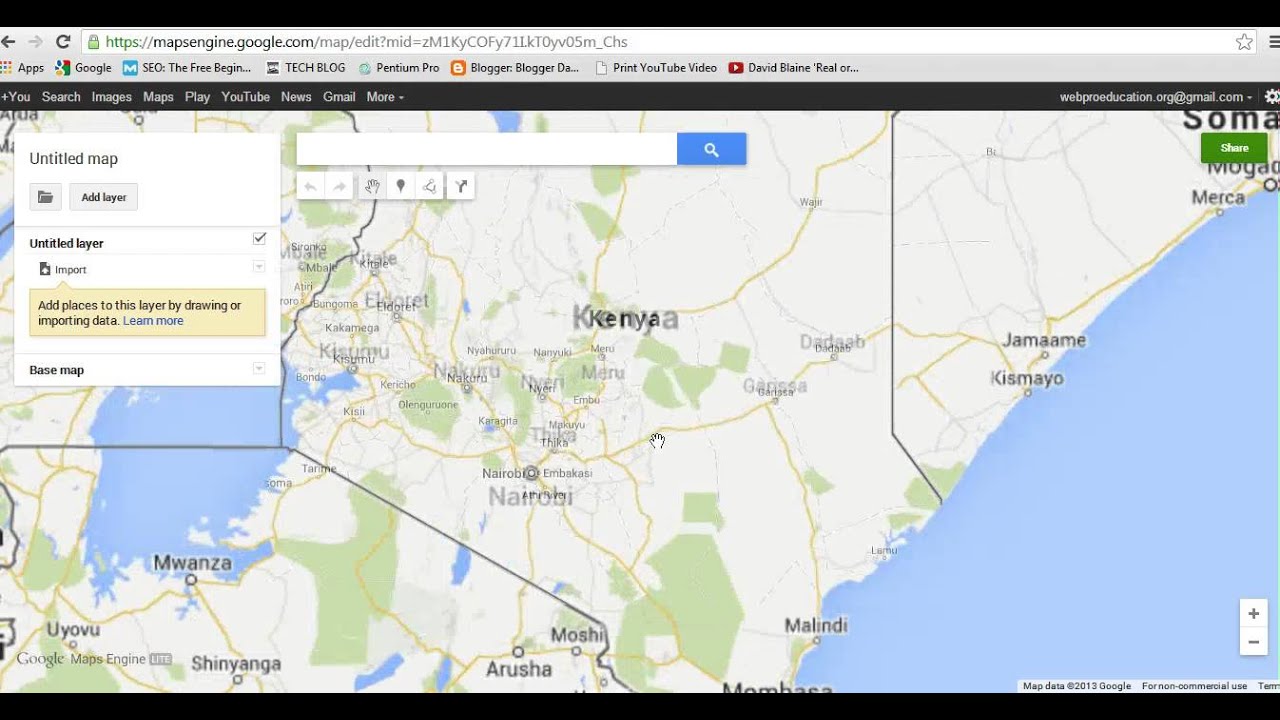Select the directions tool icon

coord(461,186)
